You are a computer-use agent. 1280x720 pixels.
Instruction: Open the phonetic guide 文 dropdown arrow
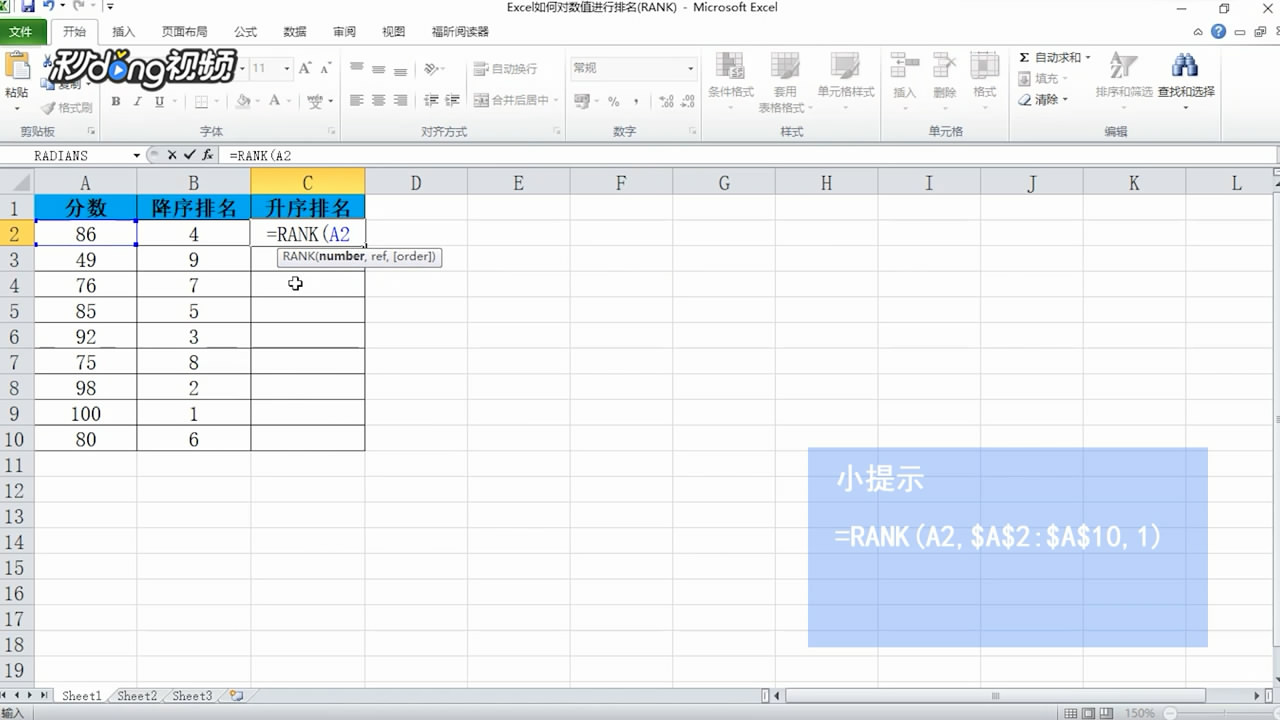click(x=330, y=101)
